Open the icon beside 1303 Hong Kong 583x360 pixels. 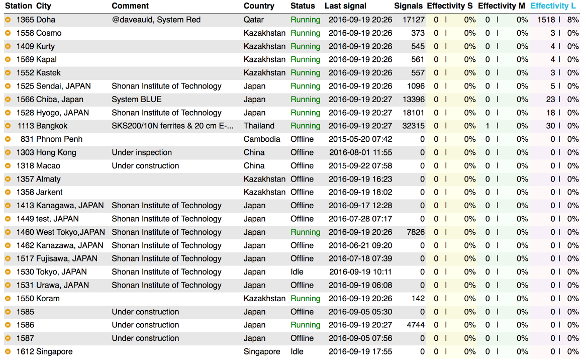(7, 152)
